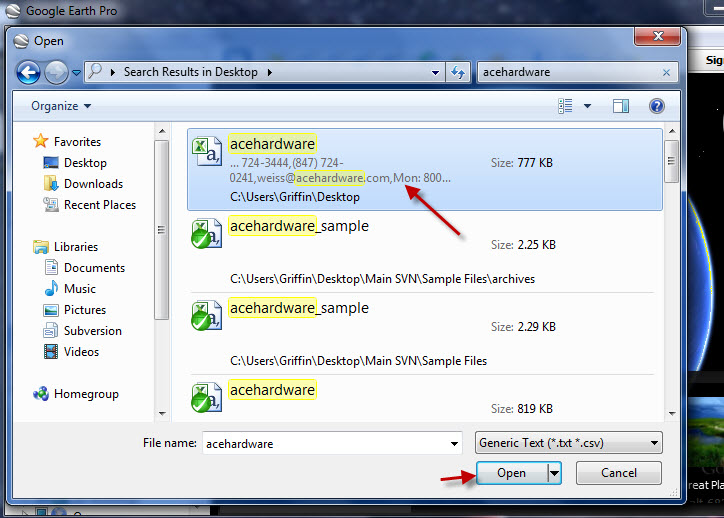Select Downloads under Favorites
Viewport: 724px width, 518px height.
point(93,184)
